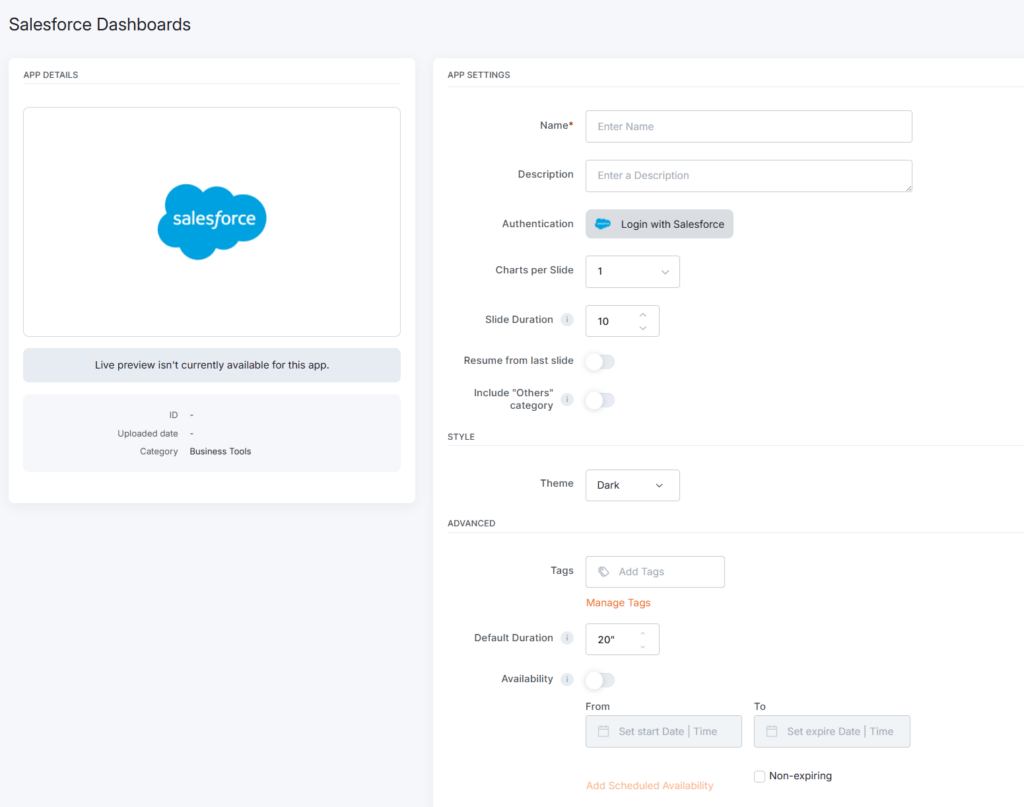This screenshot has height=807, width=1024.
Task: Click the Salesforce cloud logo preview
Action: pyautogui.click(x=212, y=221)
